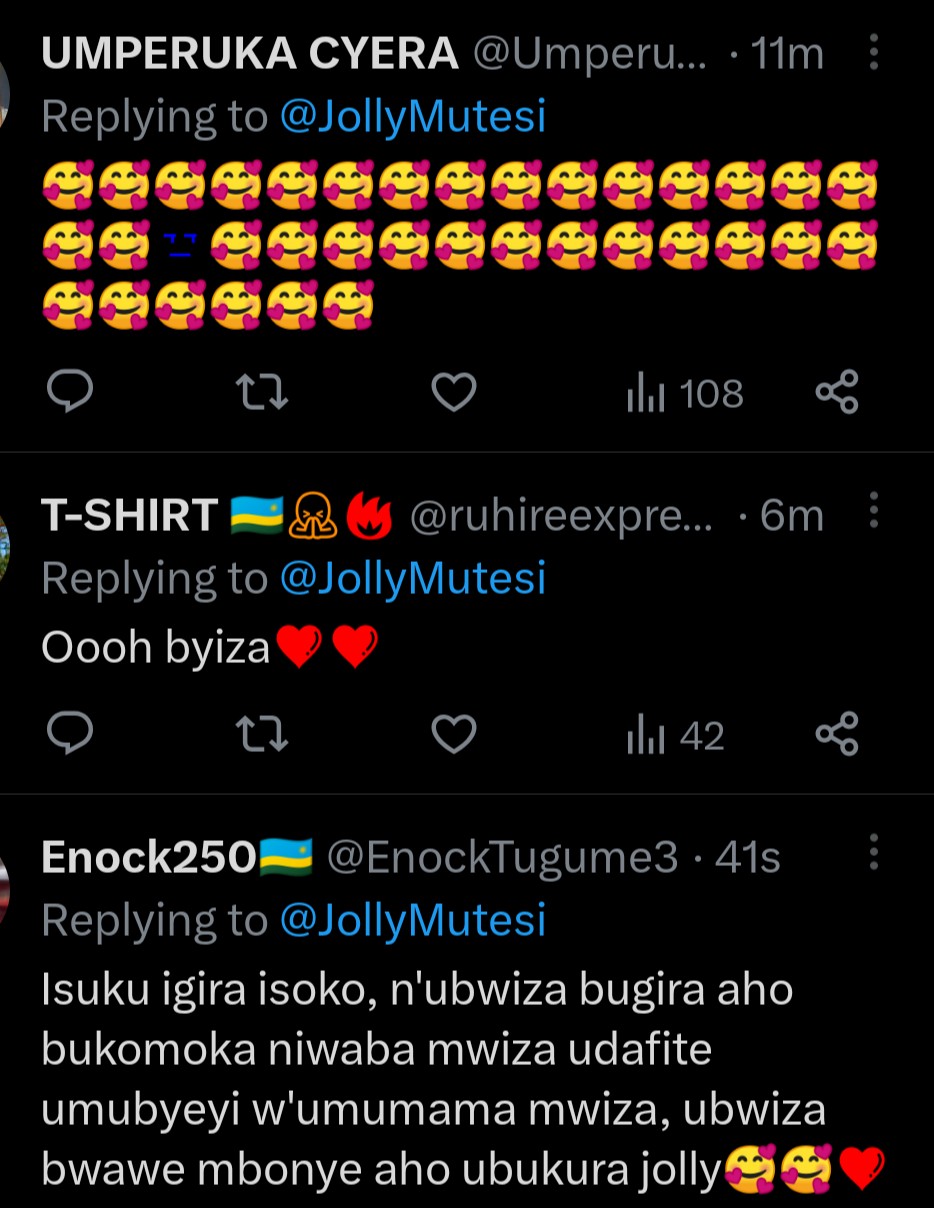The image size is (934, 1208).
Task: Retweet the 'Oooh byiza' tweet
Action: coord(267,736)
